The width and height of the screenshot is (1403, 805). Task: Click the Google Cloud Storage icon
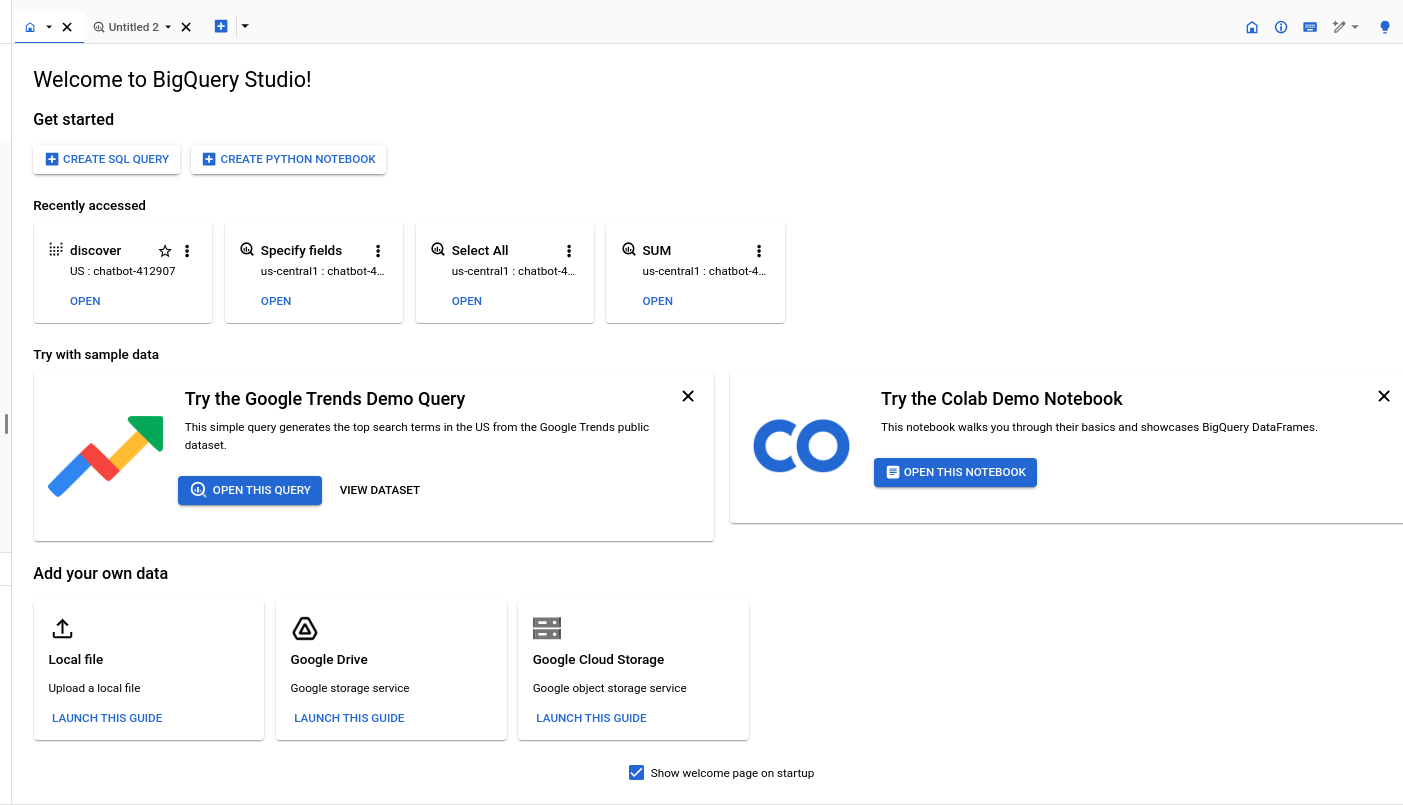[x=547, y=628]
